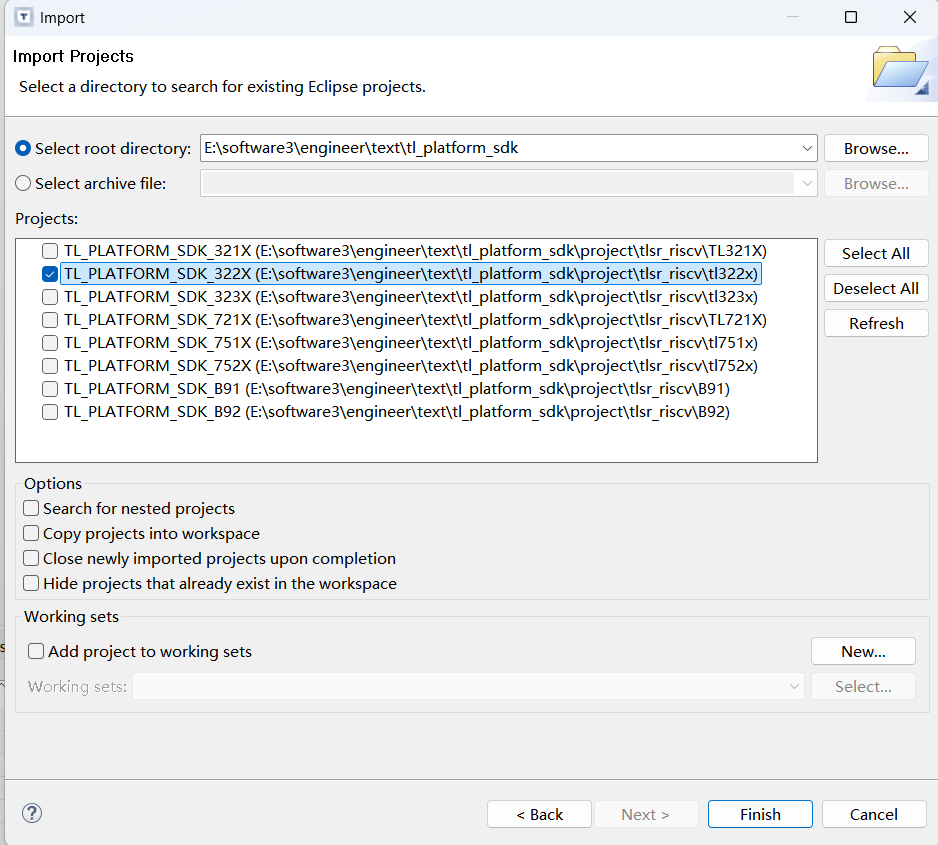
Task: Enable Close newly imported projects upon completion
Action: [x=31, y=558]
